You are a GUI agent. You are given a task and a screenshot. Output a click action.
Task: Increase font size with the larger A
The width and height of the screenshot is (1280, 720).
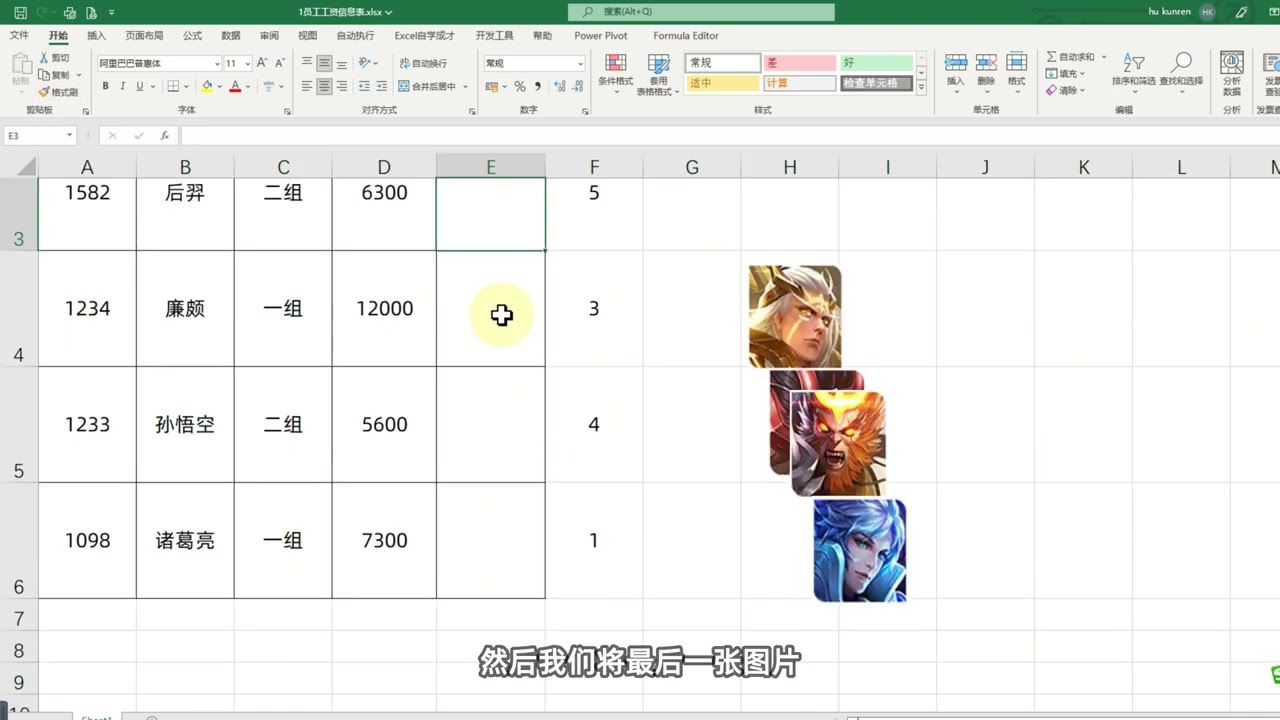coord(262,63)
